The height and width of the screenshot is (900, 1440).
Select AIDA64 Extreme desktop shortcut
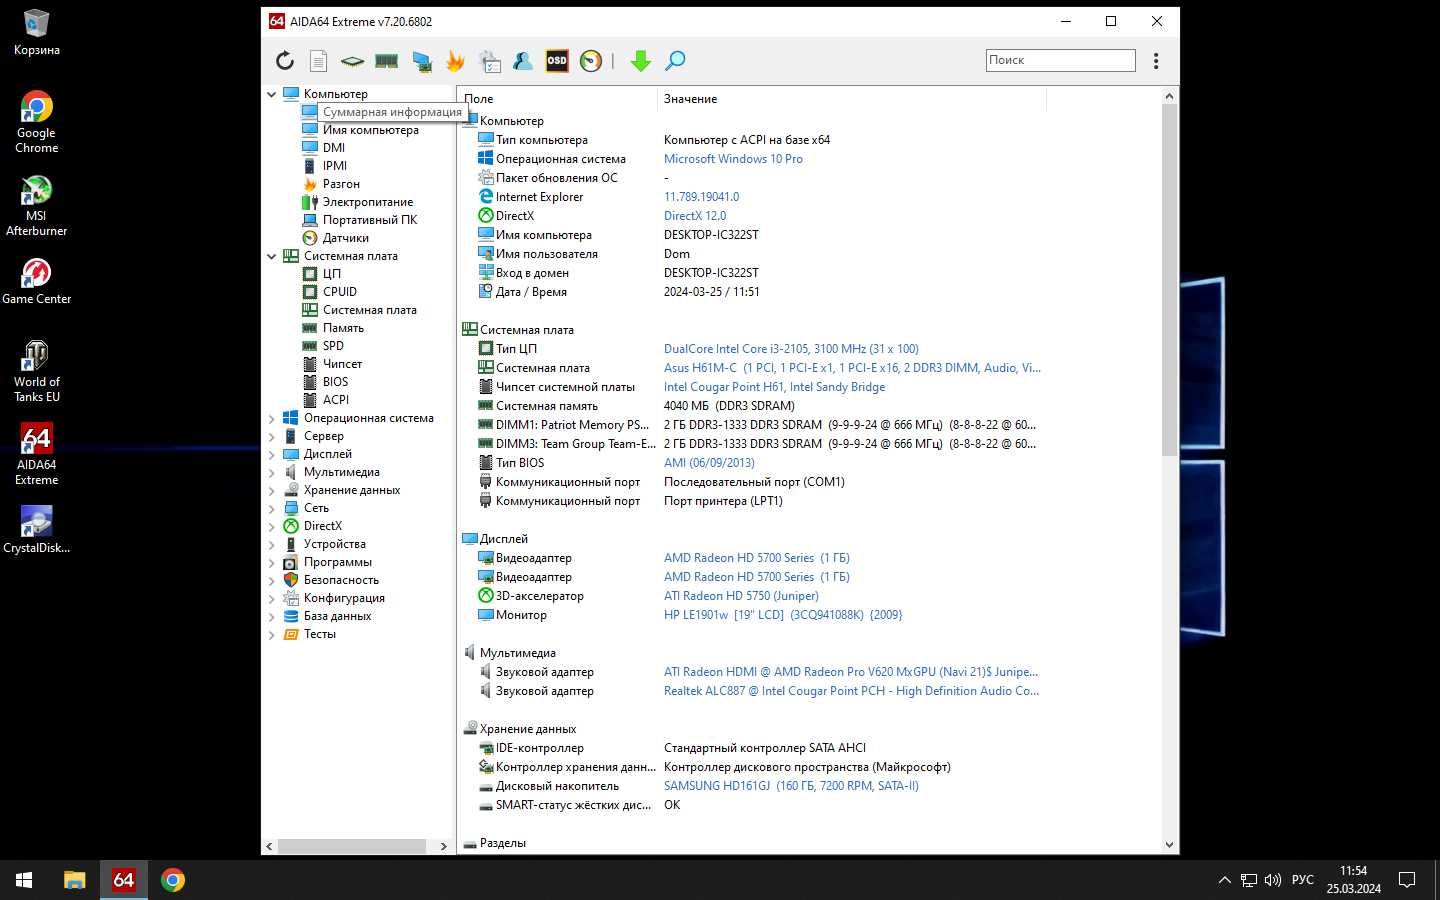point(36,454)
